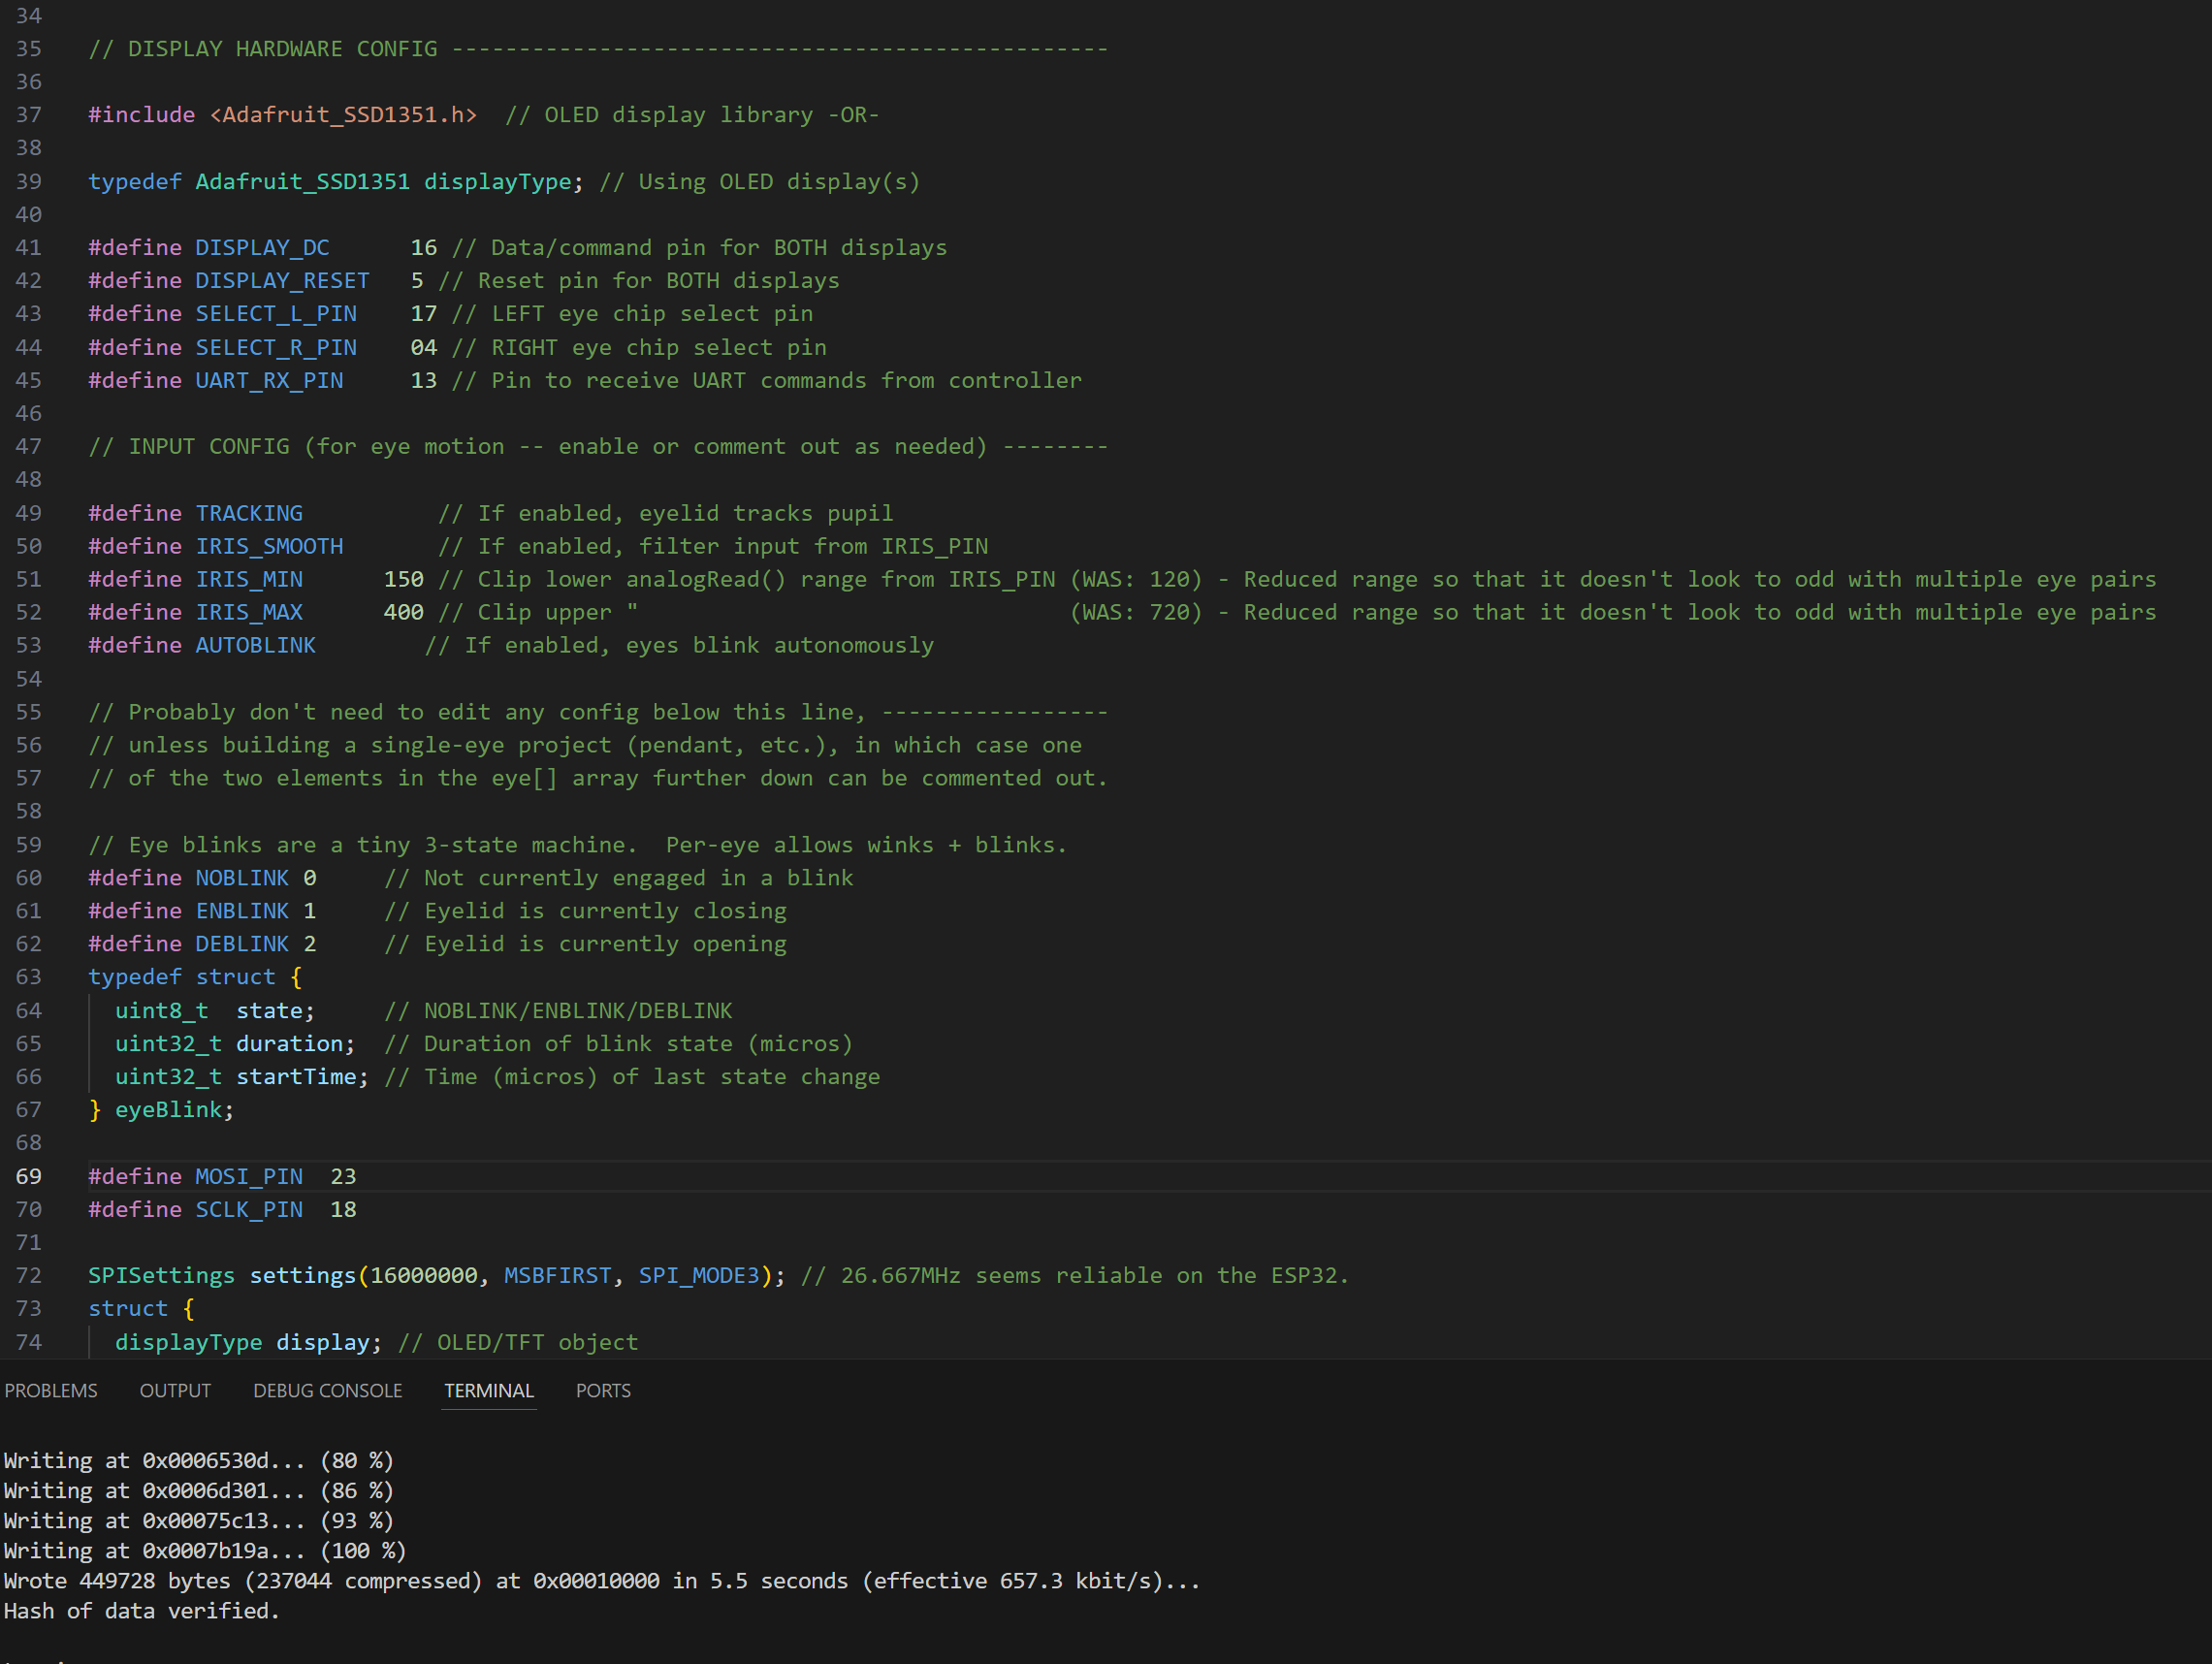Switch to the PORTS tab
The image size is (2212, 1664).
pyautogui.click(x=603, y=1391)
